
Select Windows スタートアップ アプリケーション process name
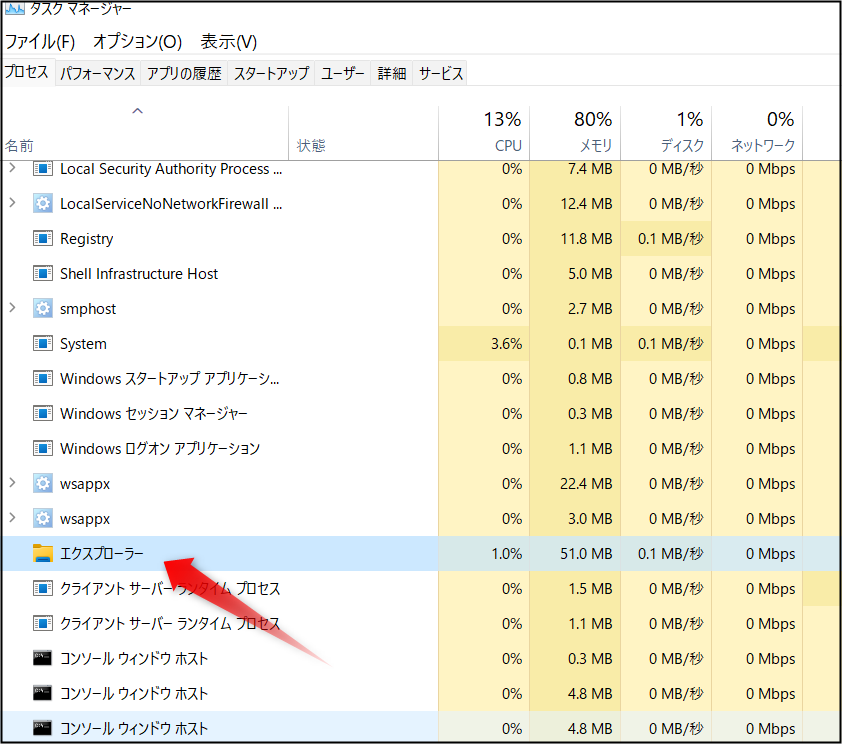click(169, 379)
